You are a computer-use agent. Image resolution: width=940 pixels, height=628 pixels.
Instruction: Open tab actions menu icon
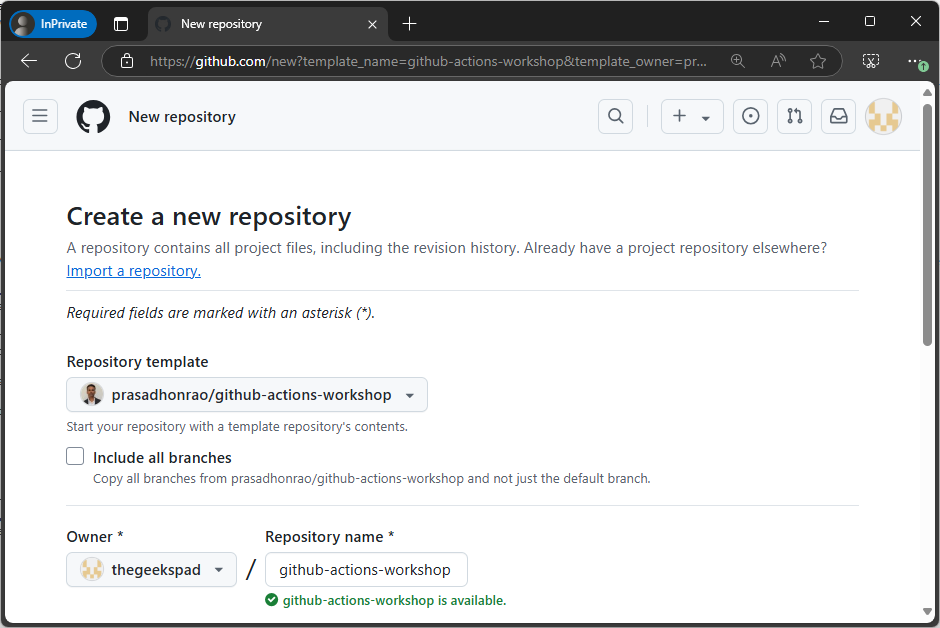tap(121, 24)
